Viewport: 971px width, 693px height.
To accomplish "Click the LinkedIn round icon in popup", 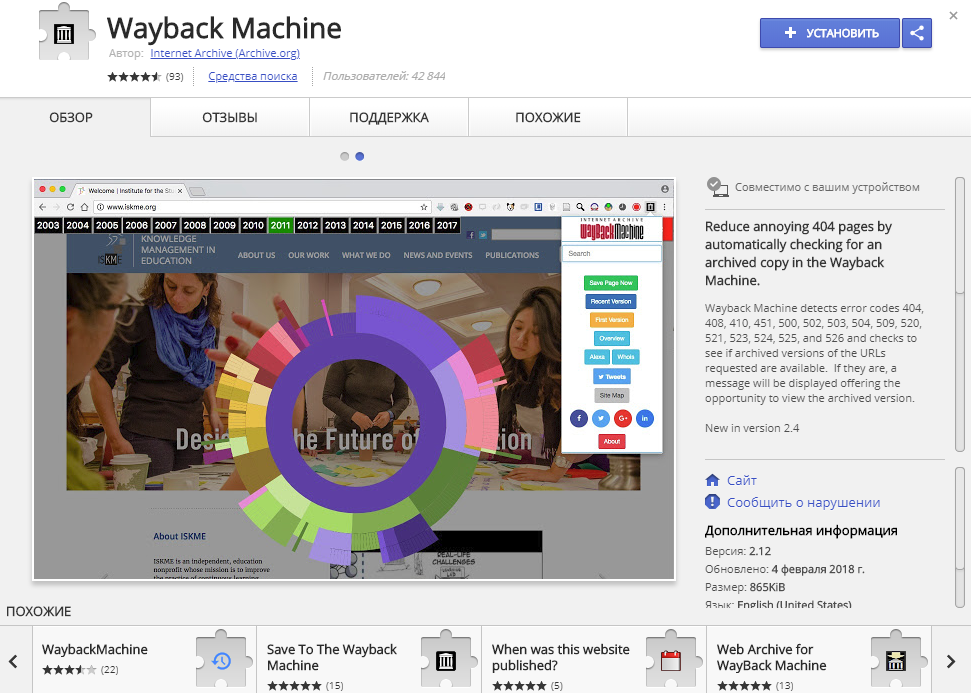I will tap(645, 419).
